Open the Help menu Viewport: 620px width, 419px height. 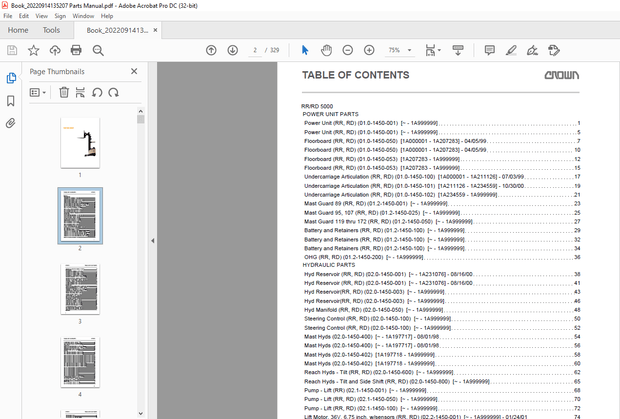pyautogui.click(x=107, y=16)
